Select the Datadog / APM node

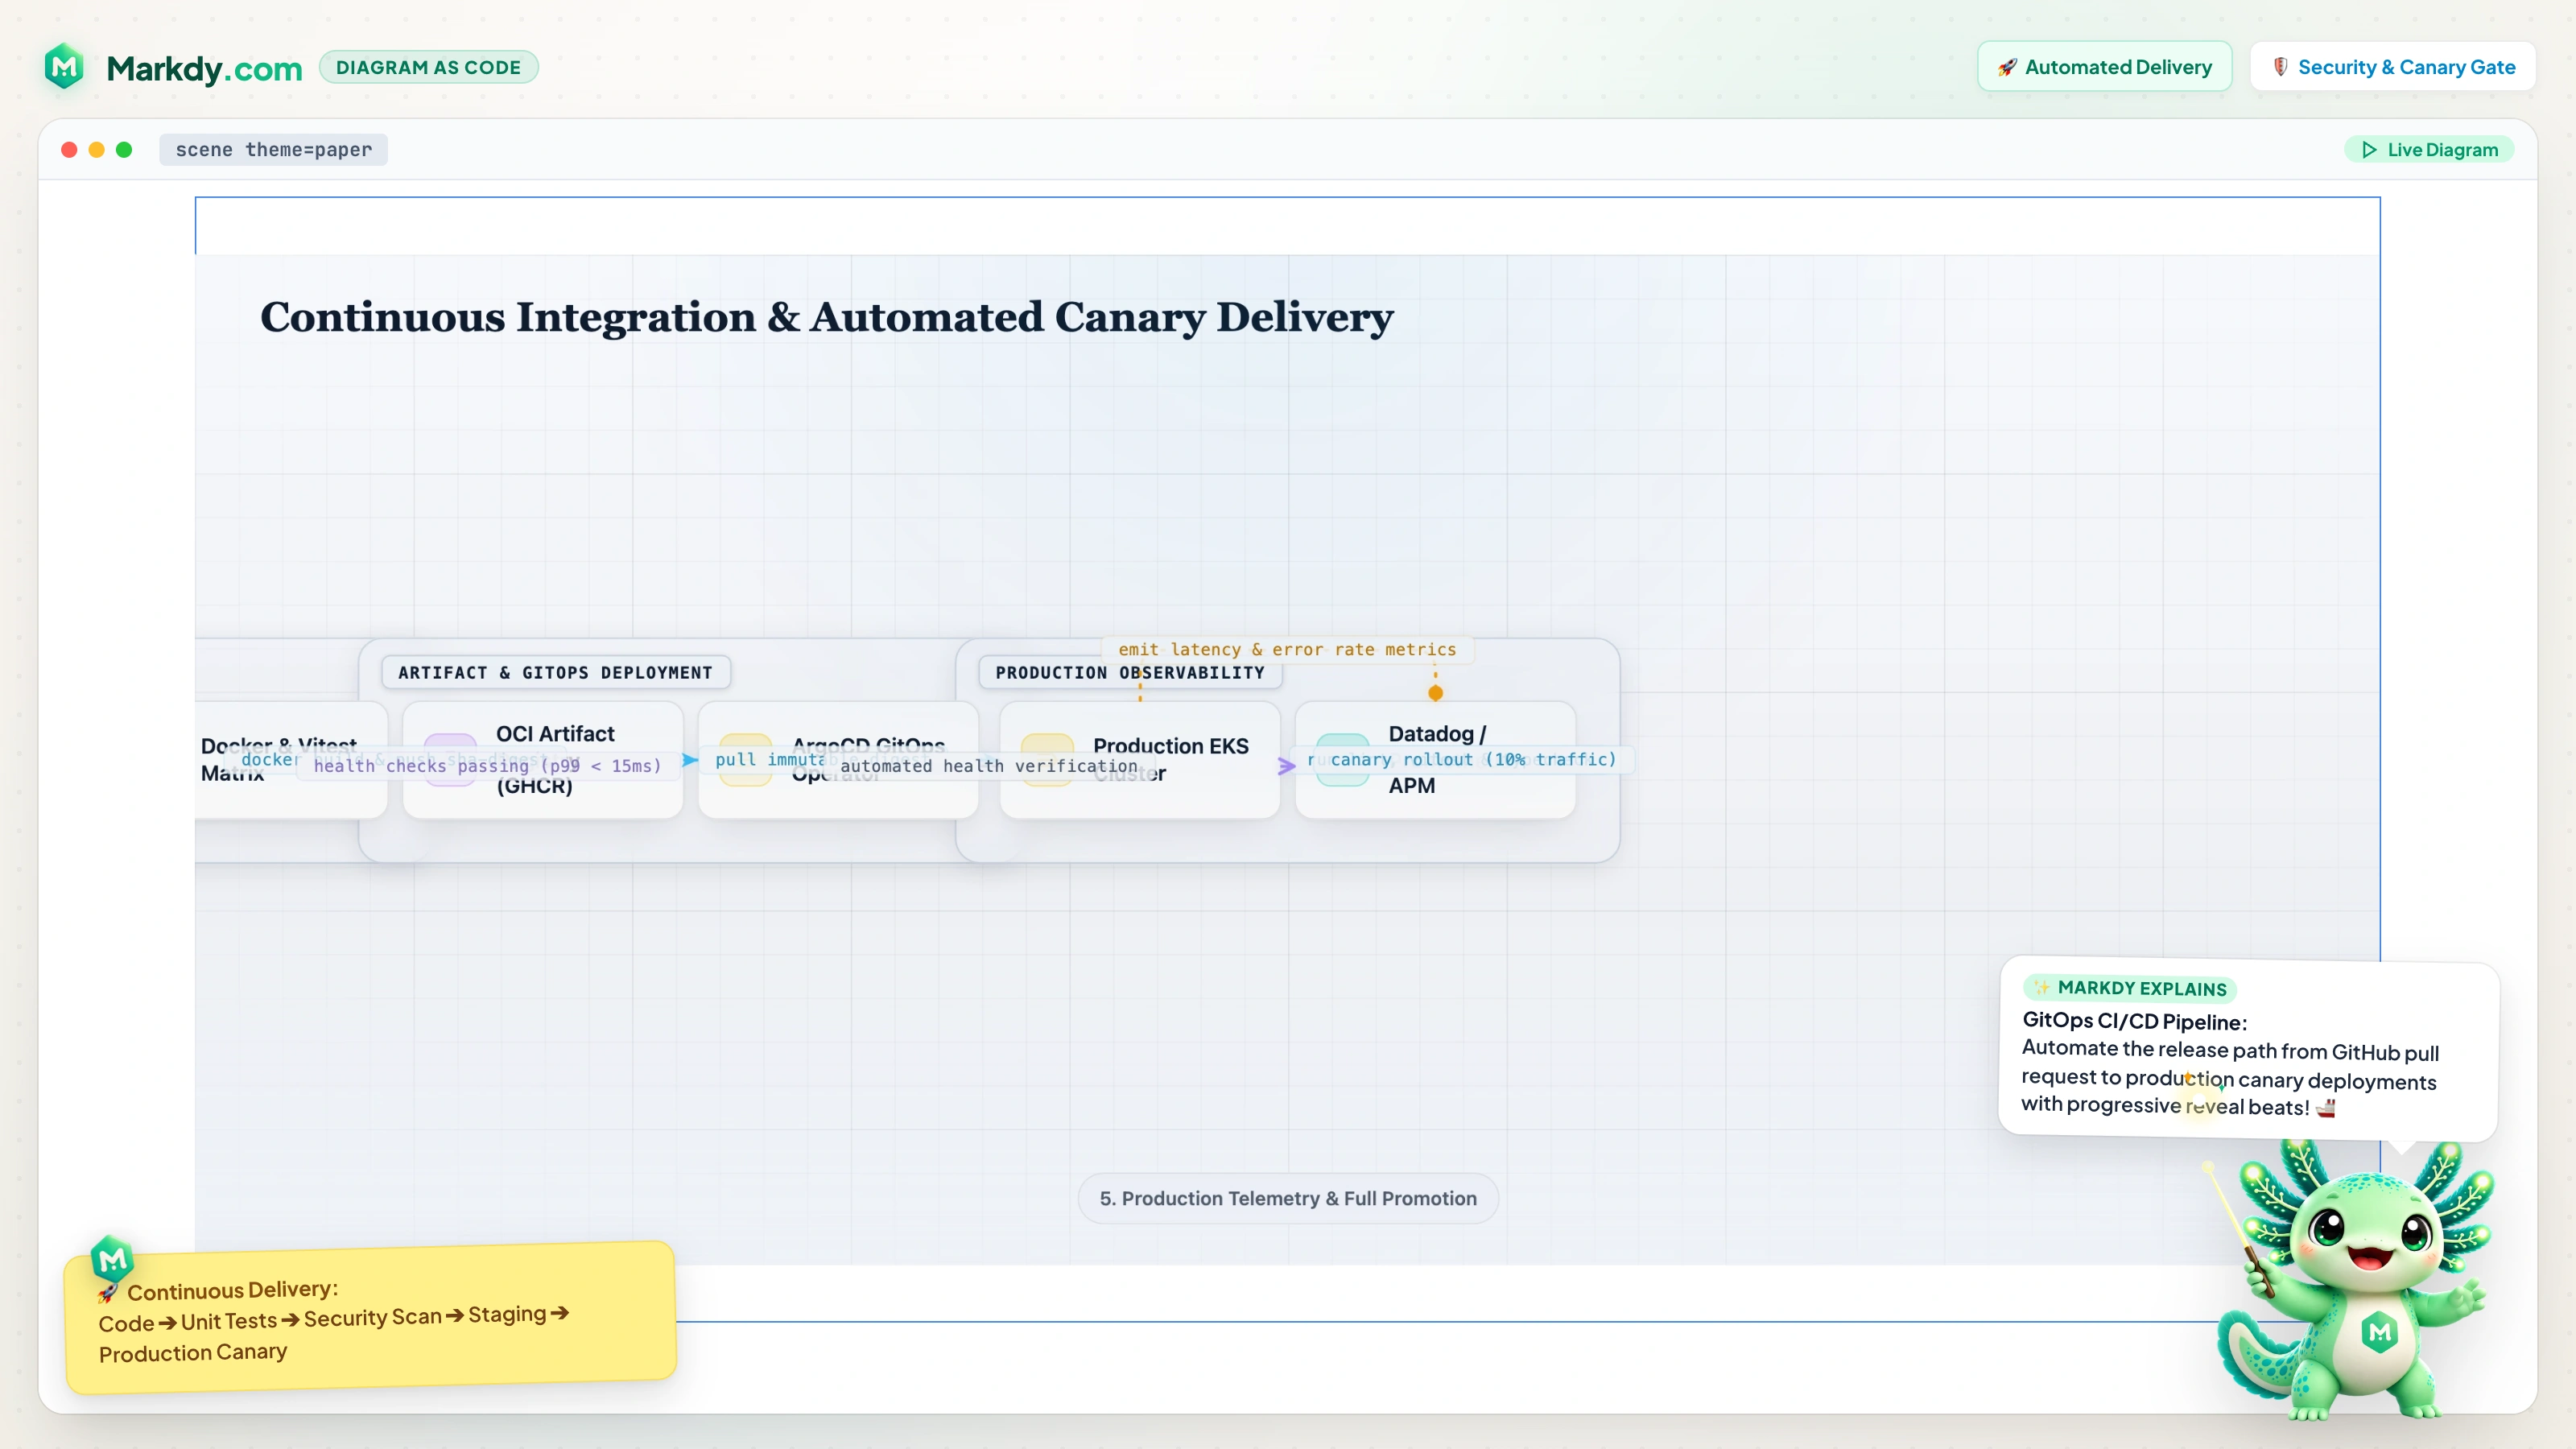pos(1435,759)
